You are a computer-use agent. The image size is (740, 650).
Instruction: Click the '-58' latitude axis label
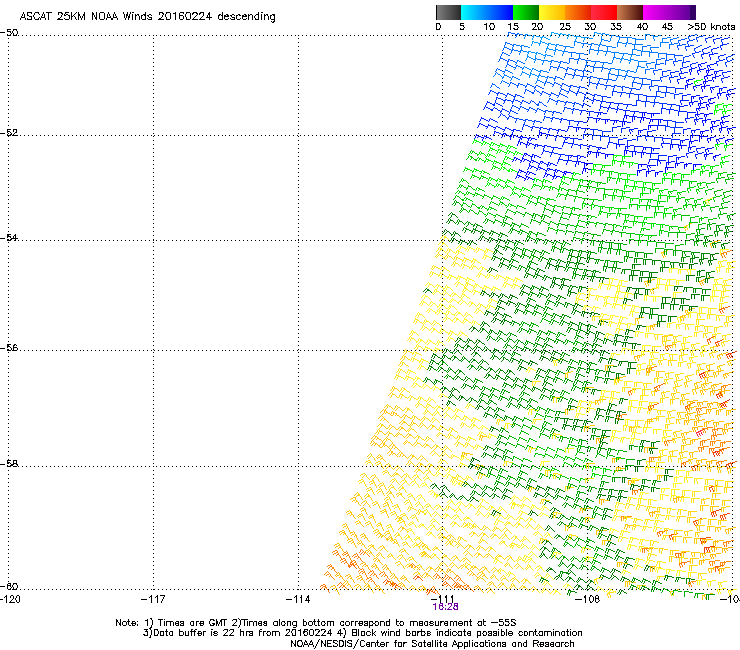pyautogui.click(x=9, y=464)
